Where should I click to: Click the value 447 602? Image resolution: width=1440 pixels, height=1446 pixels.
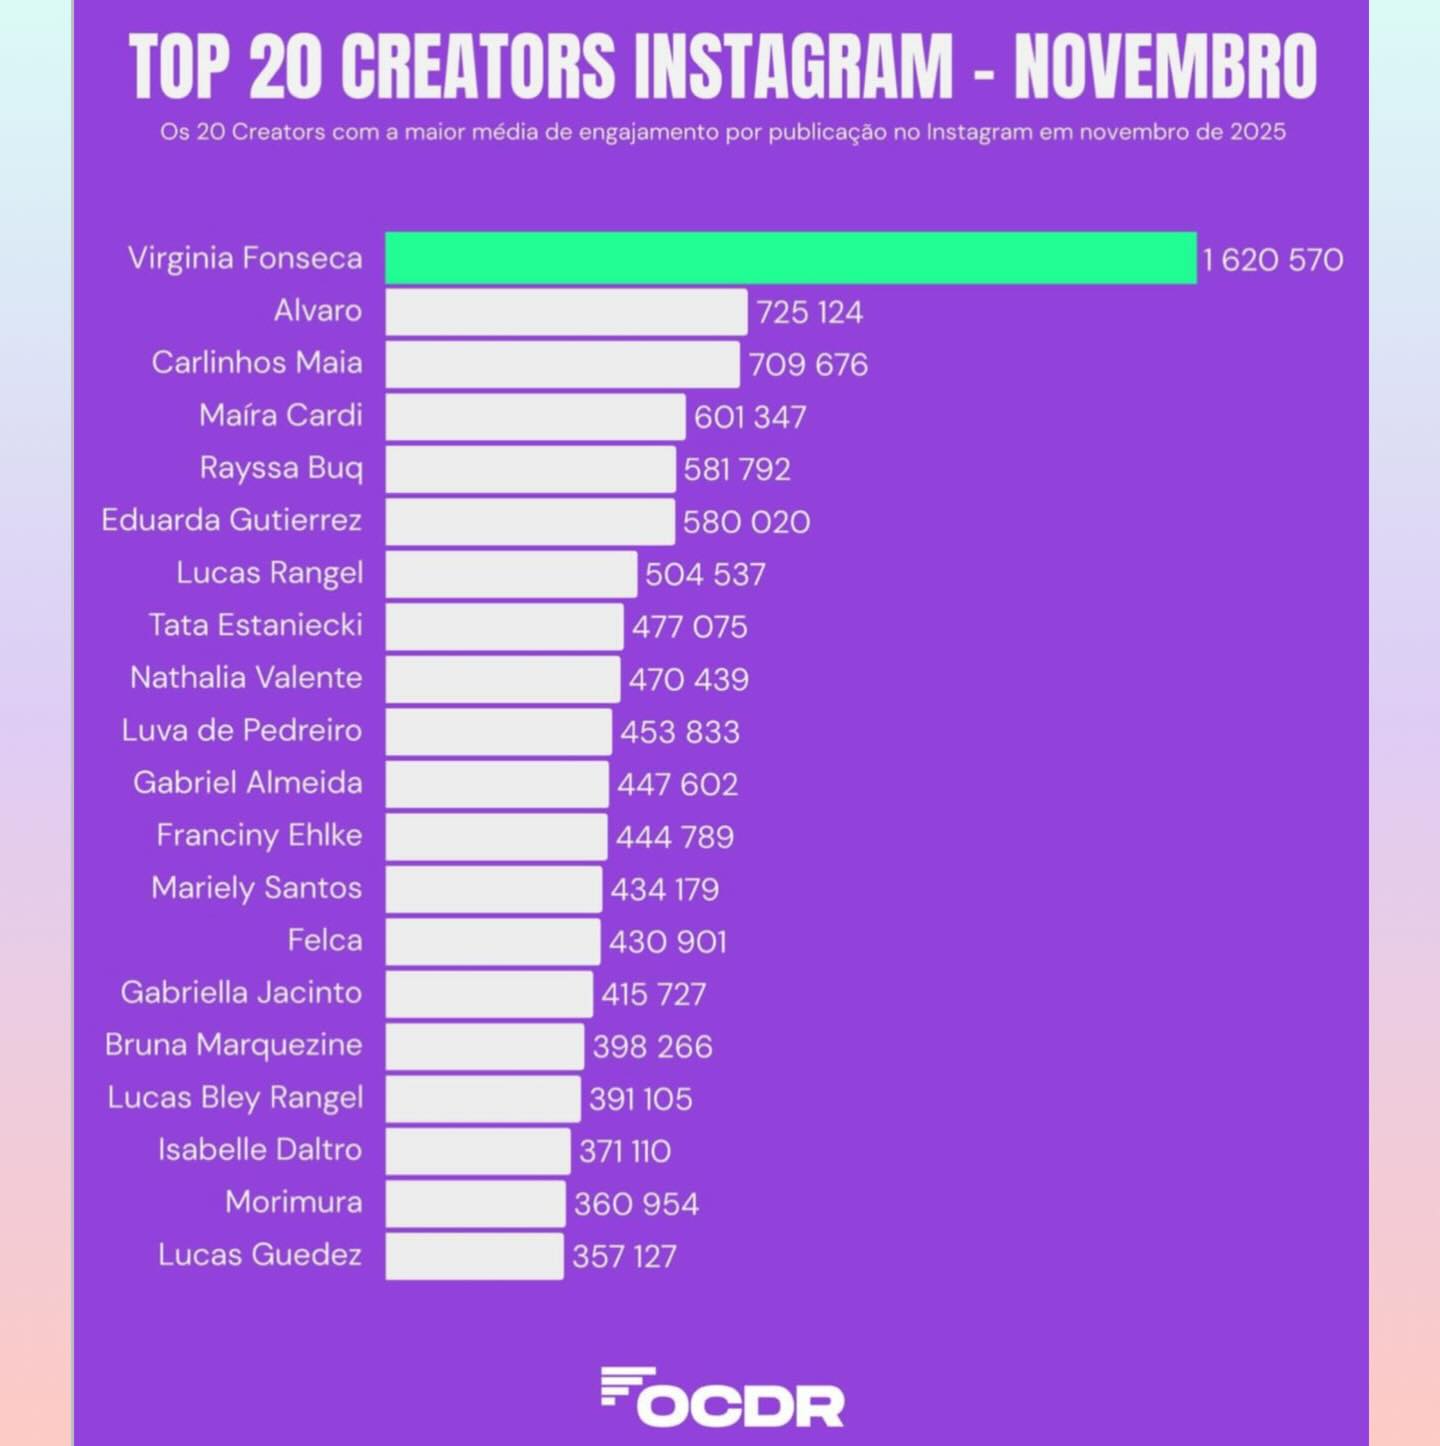point(677,784)
